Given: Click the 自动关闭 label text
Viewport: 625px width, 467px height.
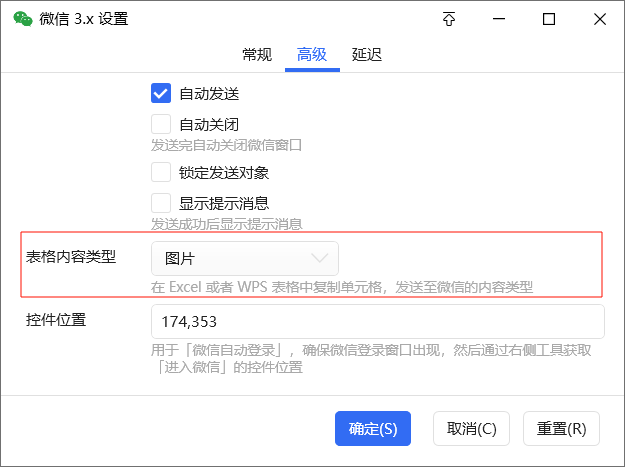Looking at the screenshot, I should point(209,125).
